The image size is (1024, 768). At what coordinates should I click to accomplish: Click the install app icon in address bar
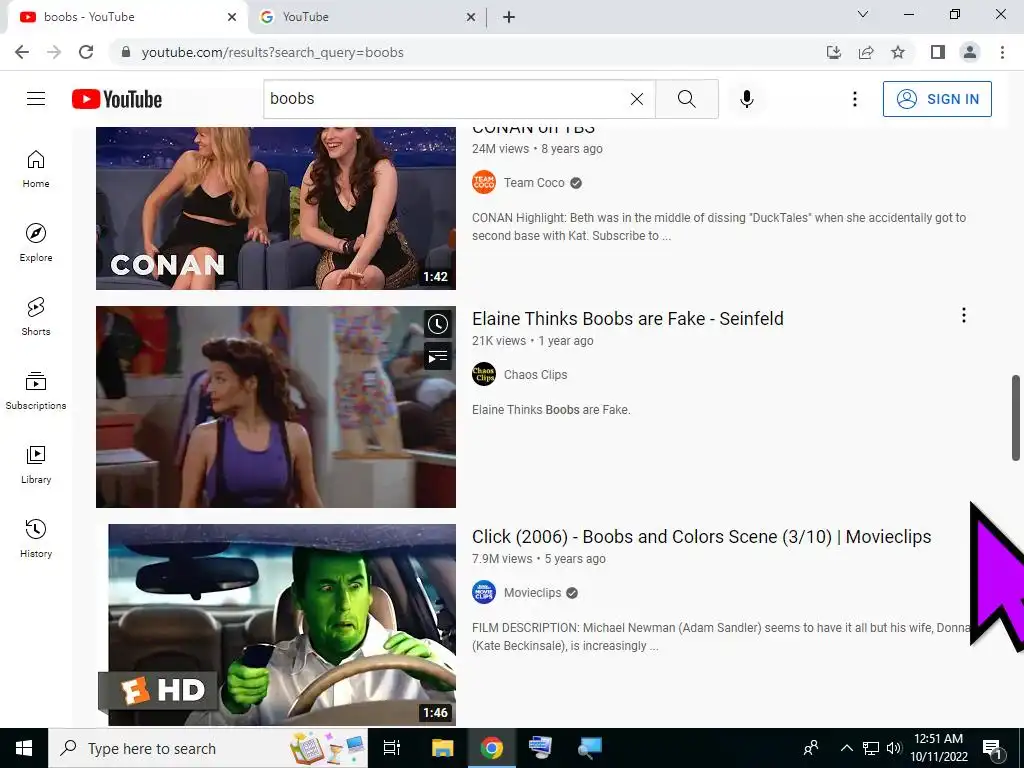point(834,52)
